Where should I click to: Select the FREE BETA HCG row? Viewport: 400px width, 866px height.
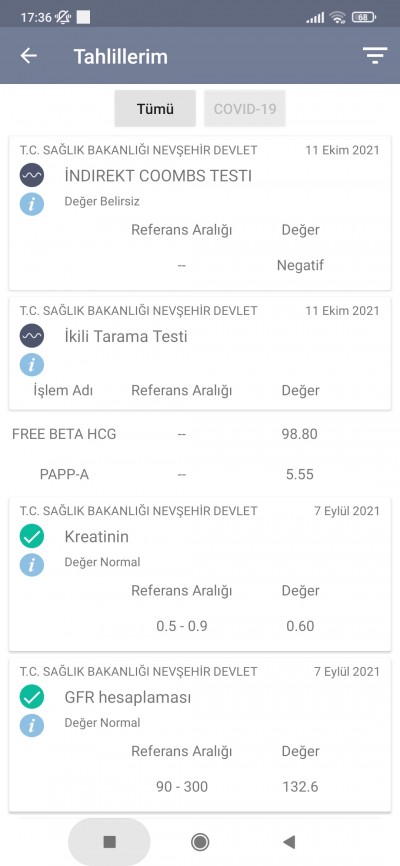click(x=200, y=434)
